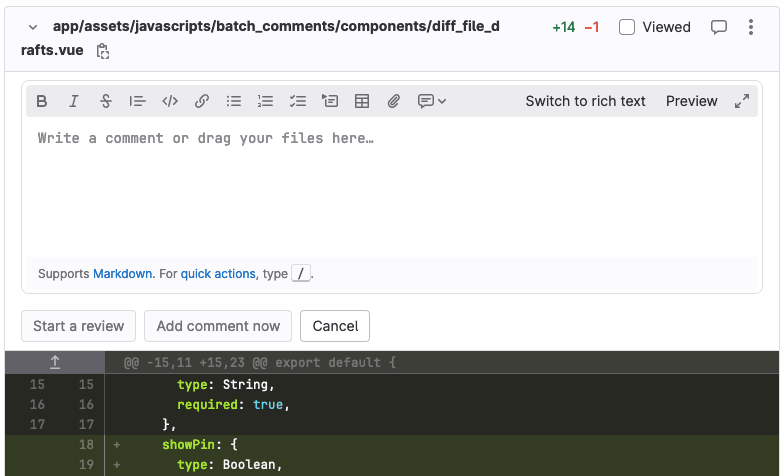Switch to rich text editor

585,101
